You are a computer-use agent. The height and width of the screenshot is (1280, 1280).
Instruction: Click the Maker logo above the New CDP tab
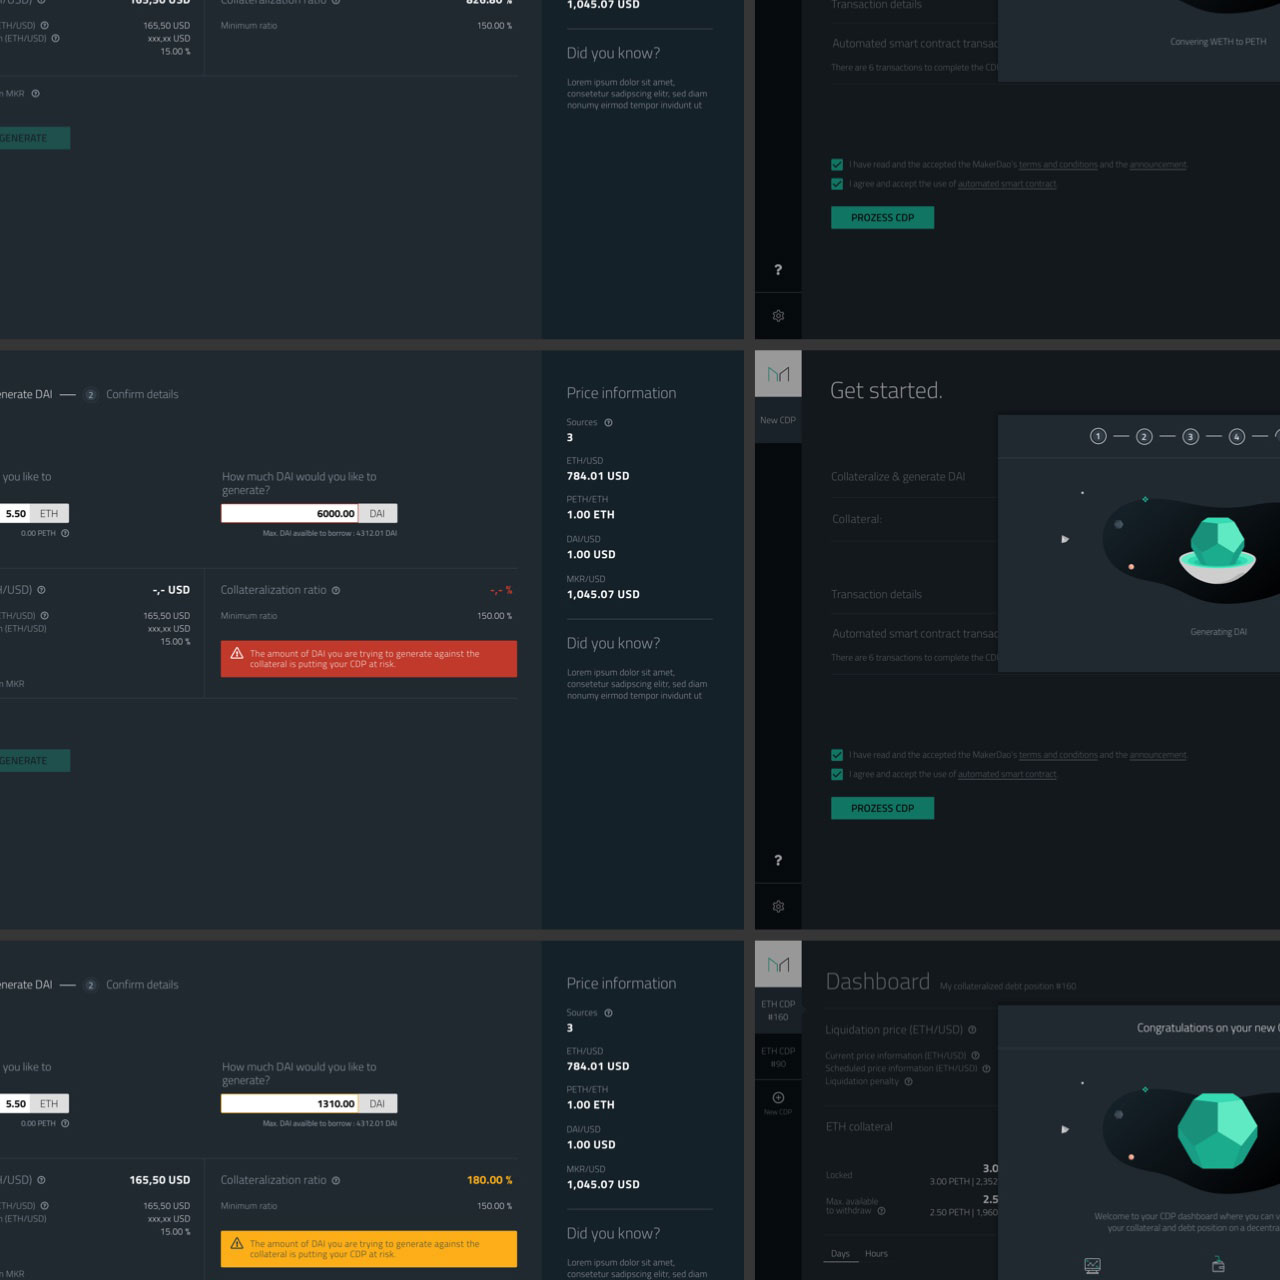point(778,374)
